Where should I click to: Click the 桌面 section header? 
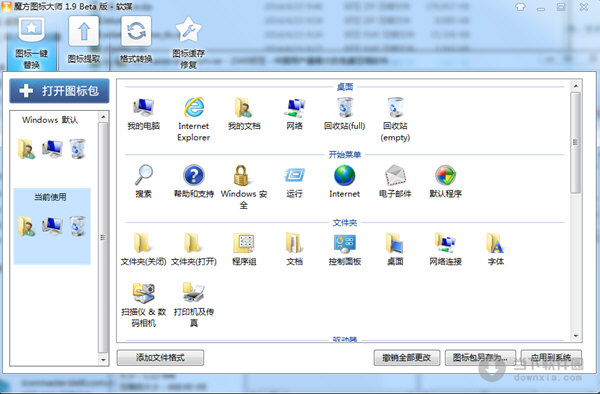tap(345, 87)
